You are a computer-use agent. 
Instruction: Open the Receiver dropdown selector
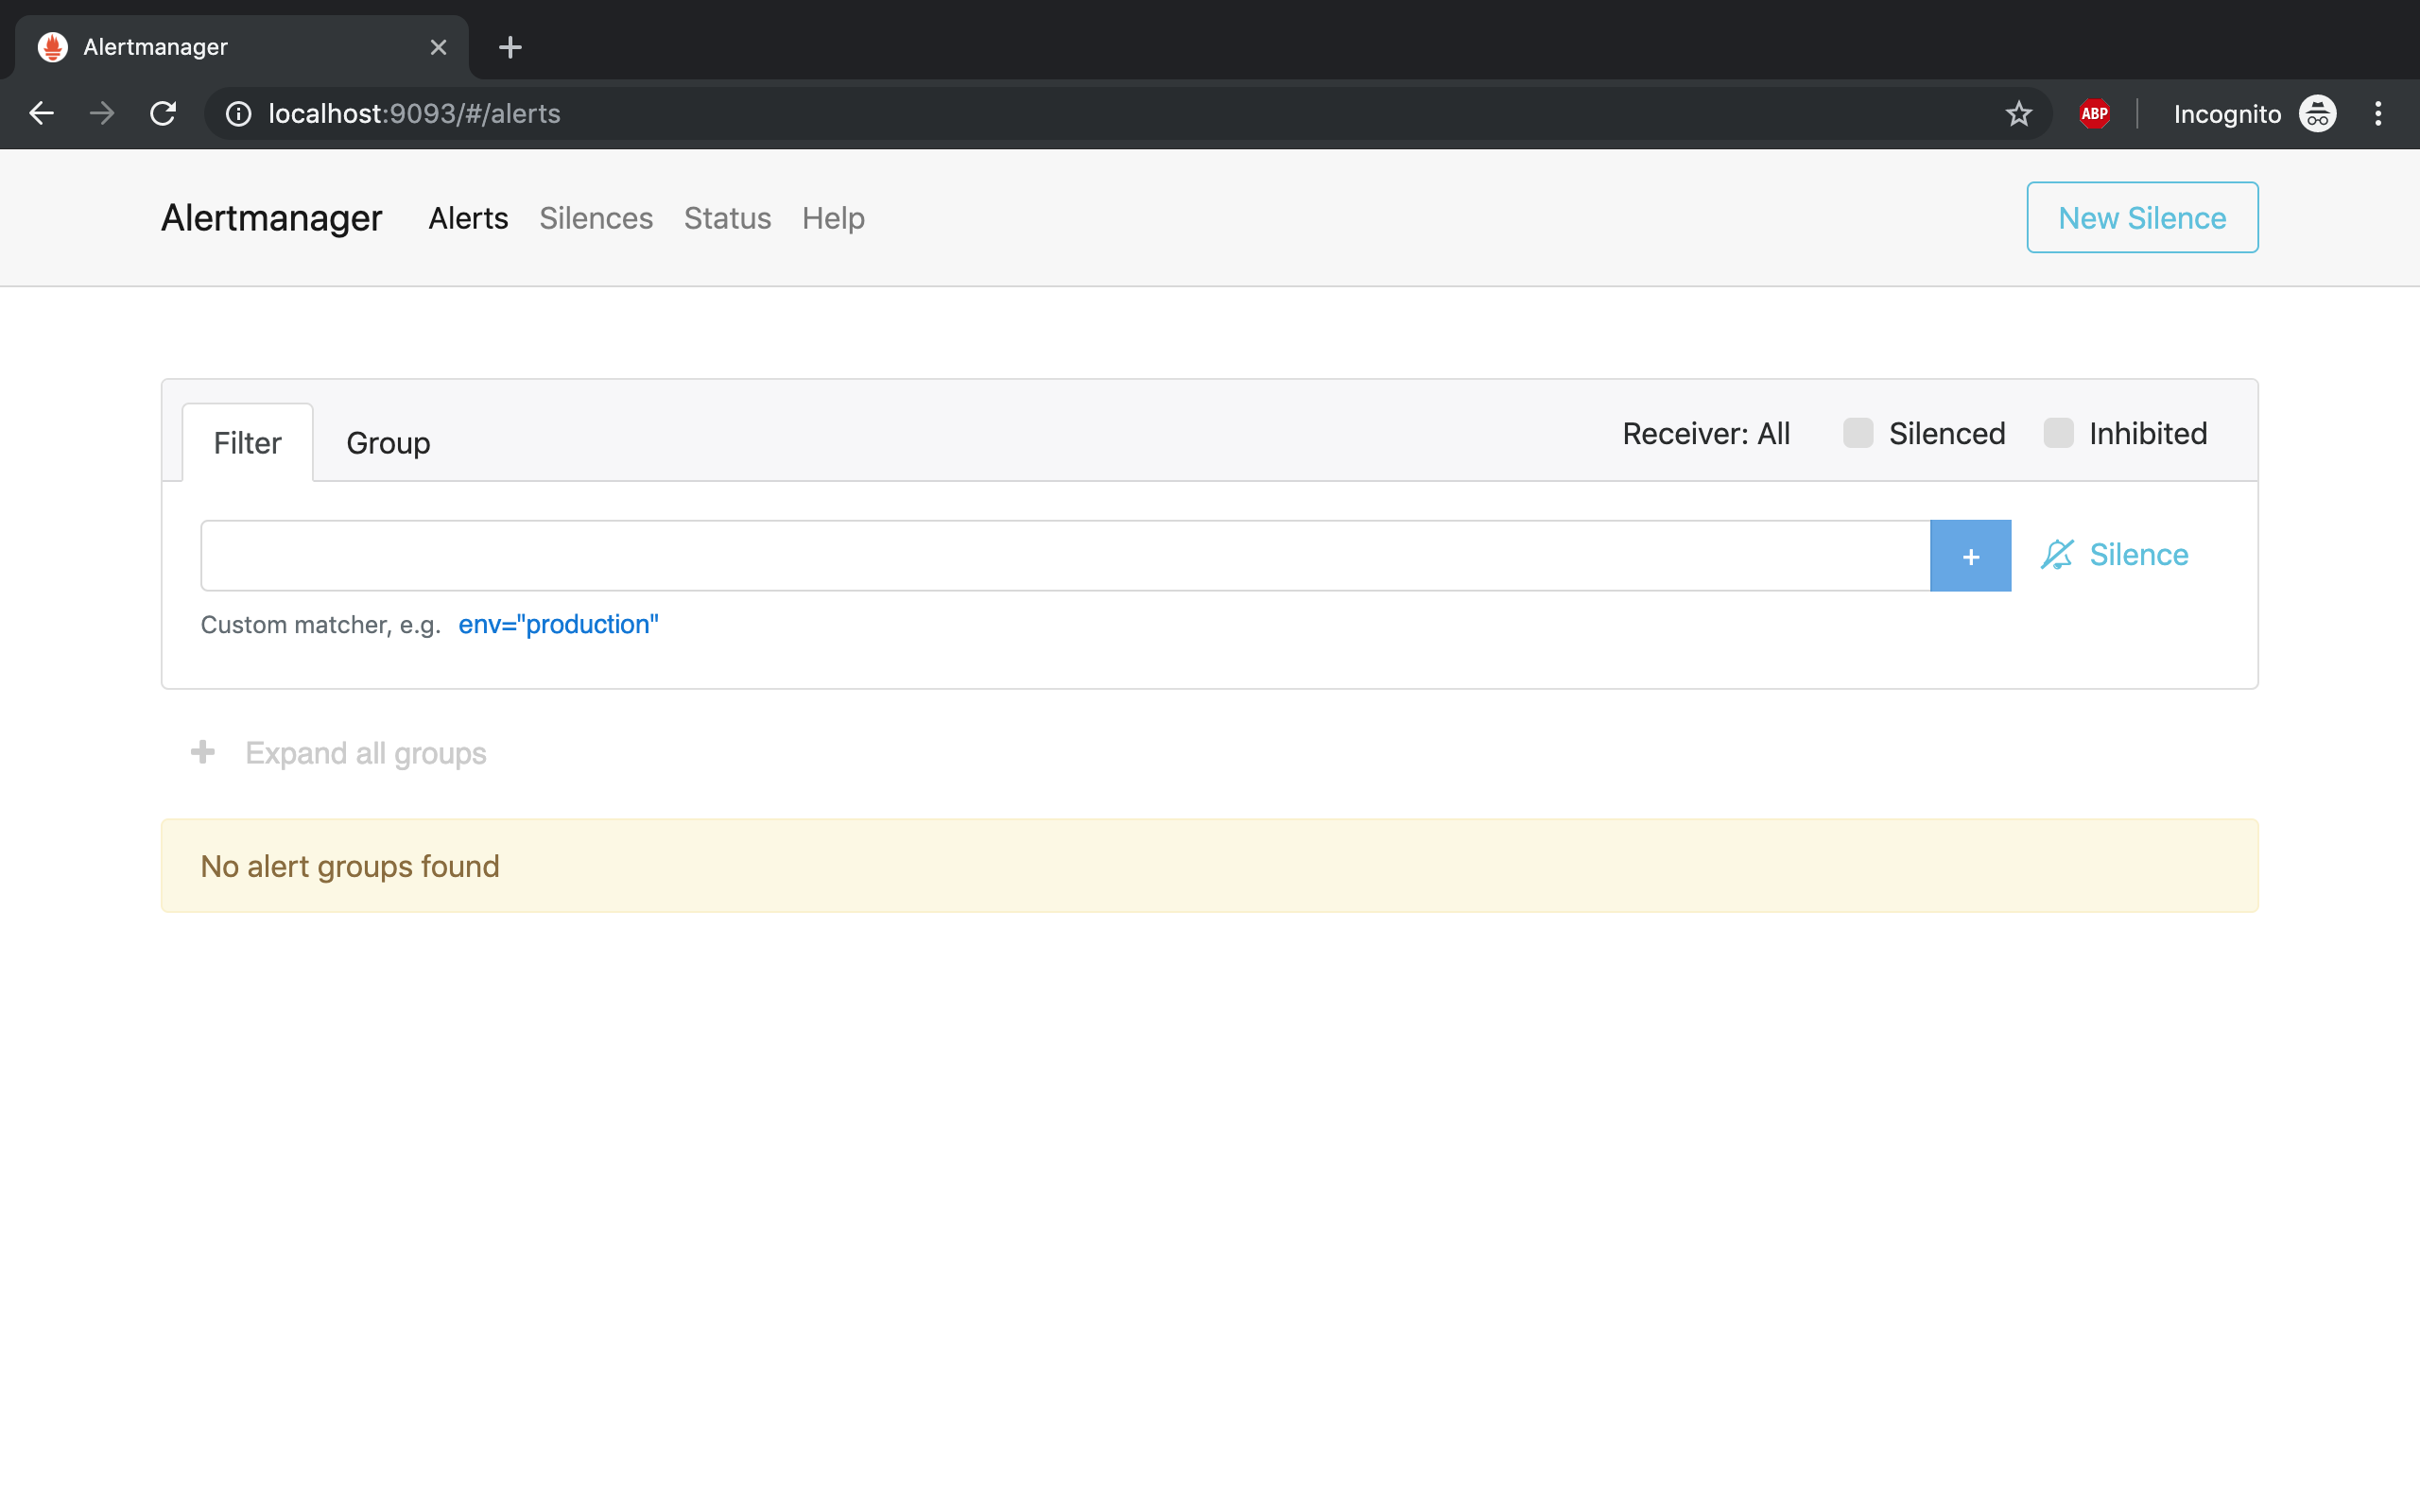tap(1704, 432)
